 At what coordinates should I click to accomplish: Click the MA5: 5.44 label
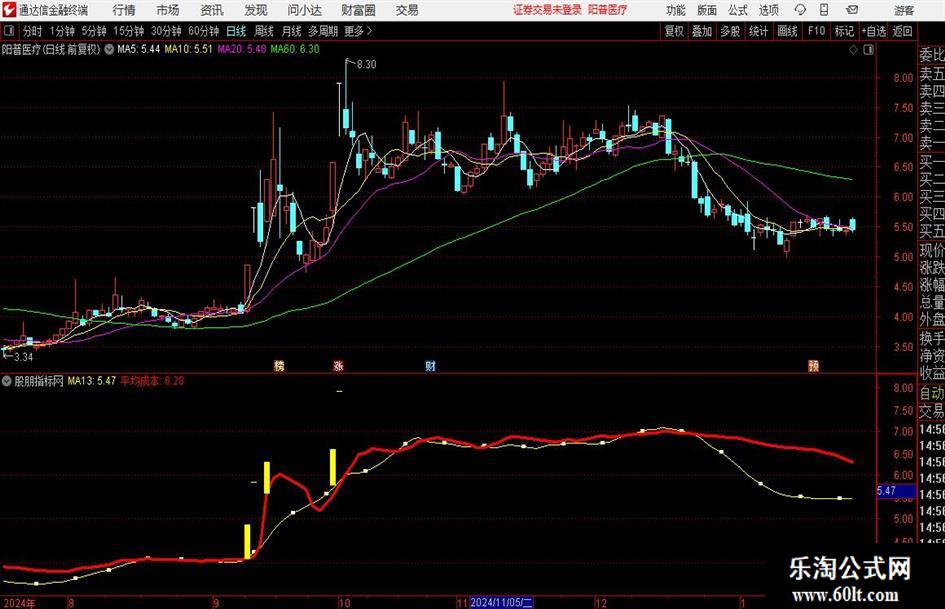tap(139, 49)
